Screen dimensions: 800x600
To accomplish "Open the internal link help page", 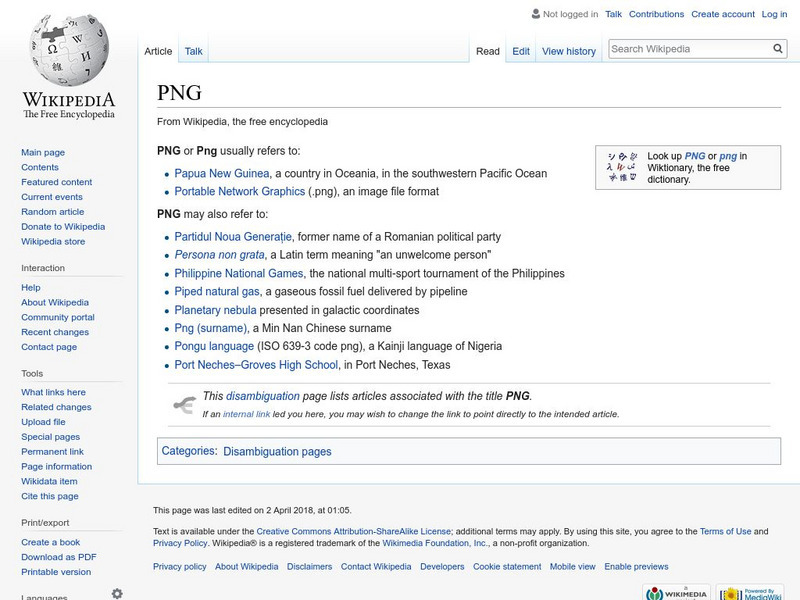I will click(246, 414).
